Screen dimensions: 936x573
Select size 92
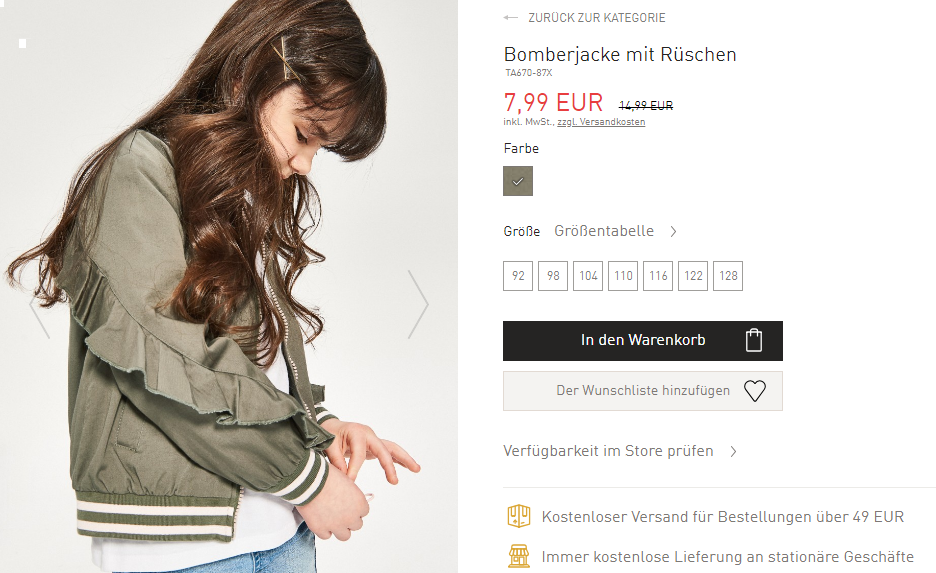pyautogui.click(x=518, y=276)
